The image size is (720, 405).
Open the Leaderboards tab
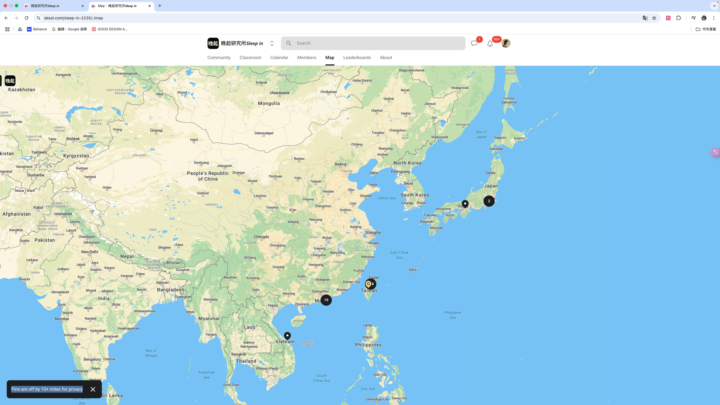pyautogui.click(x=357, y=57)
